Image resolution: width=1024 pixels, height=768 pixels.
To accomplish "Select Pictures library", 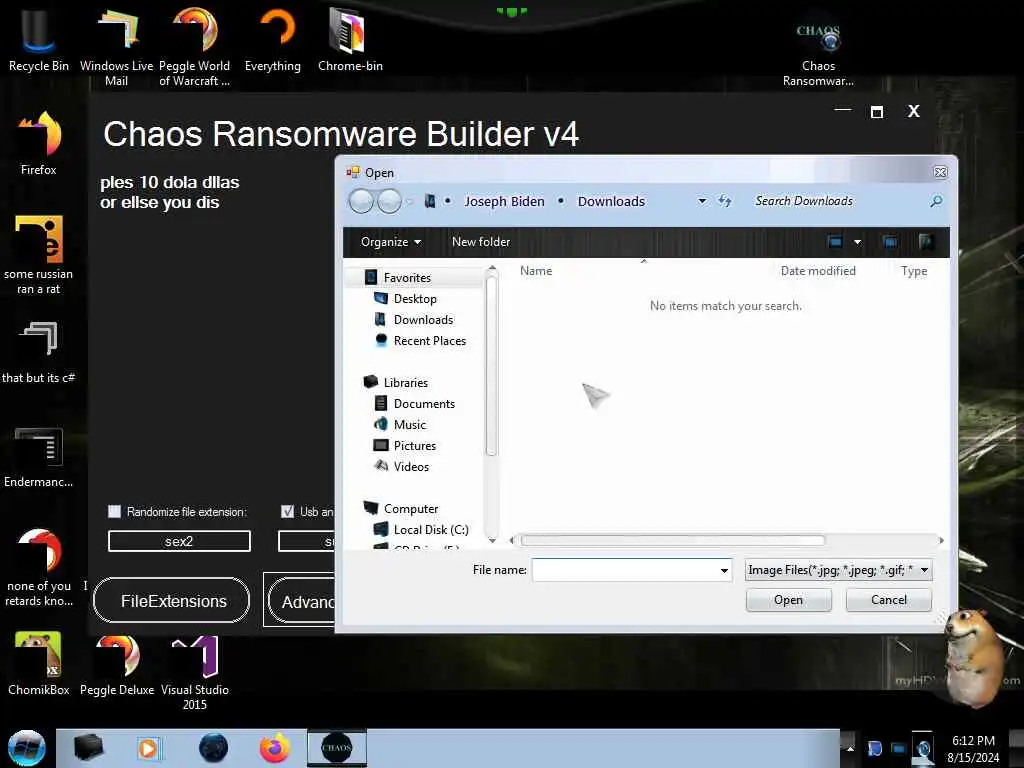I will point(415,445).
